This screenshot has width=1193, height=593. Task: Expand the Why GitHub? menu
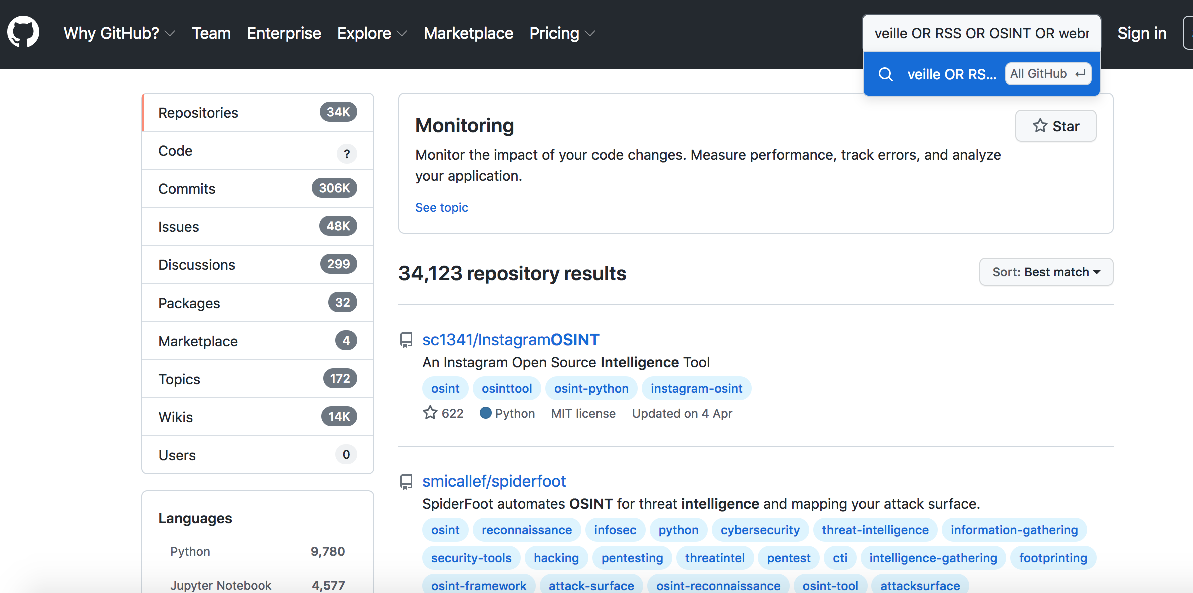[x=119, y=33]
